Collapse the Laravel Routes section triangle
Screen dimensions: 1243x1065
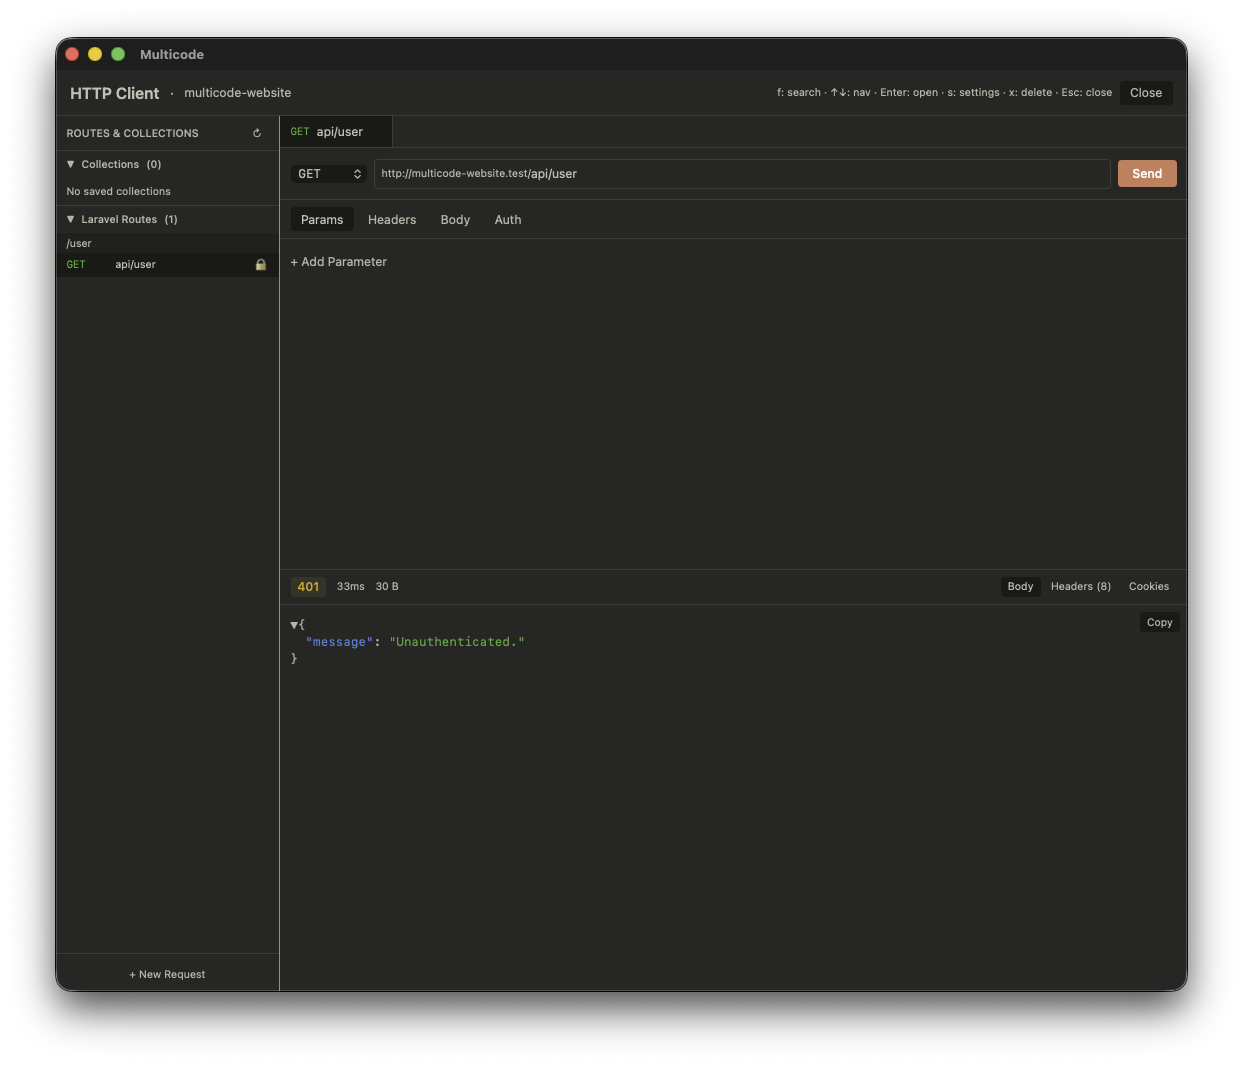click(x=71, y=219)
